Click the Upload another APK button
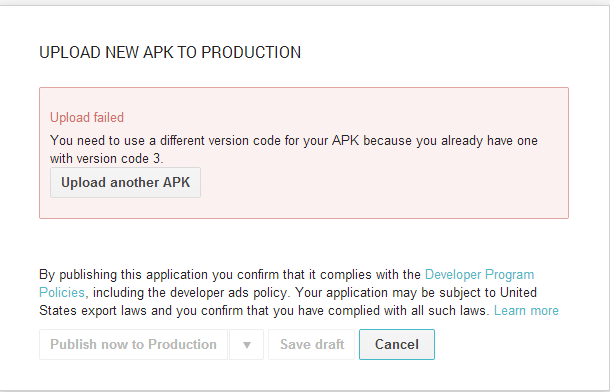 coord(125,182)
